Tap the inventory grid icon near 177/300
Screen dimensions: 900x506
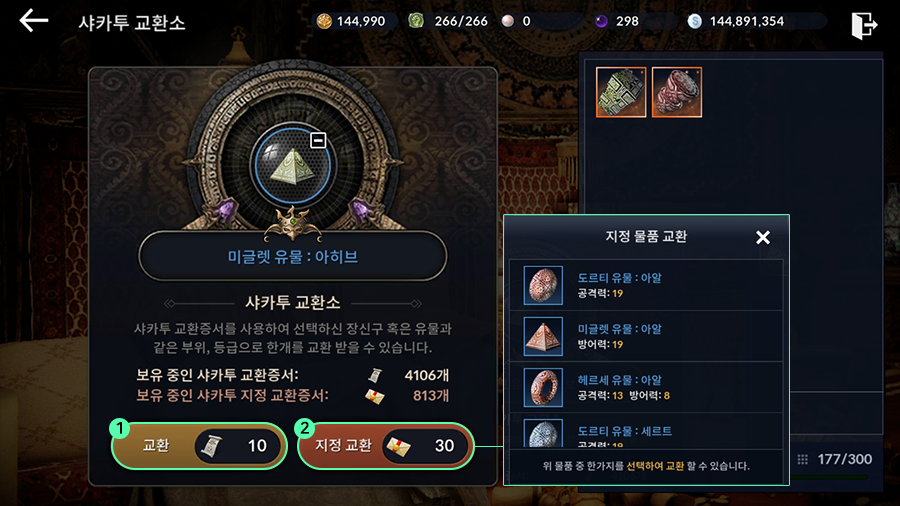click(802, 459)
